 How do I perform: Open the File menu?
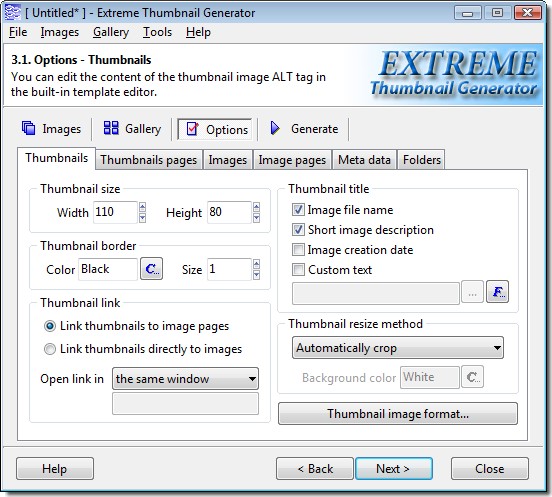[18, 32]
